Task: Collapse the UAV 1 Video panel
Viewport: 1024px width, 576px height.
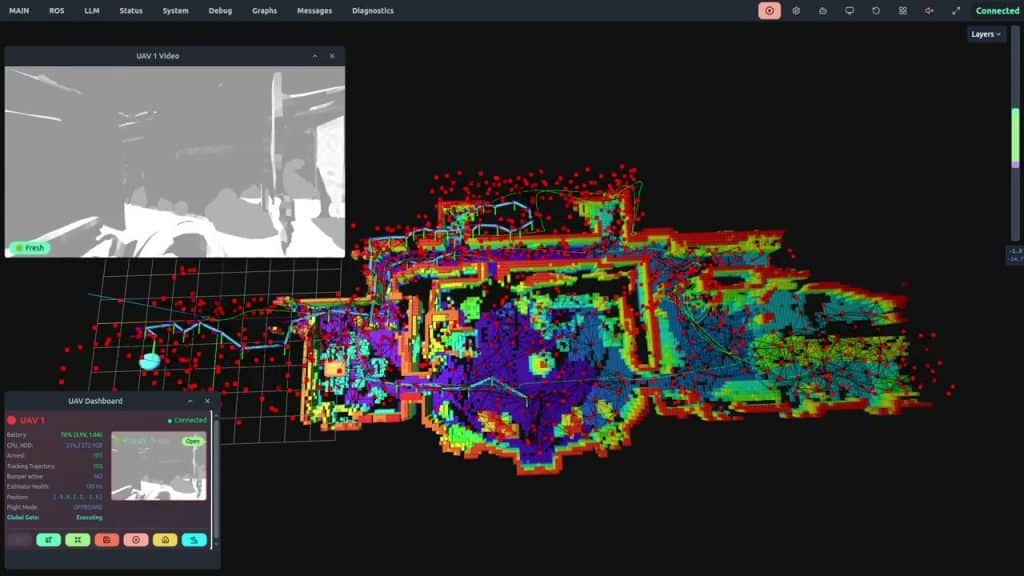Action: [x=315, y=56]
